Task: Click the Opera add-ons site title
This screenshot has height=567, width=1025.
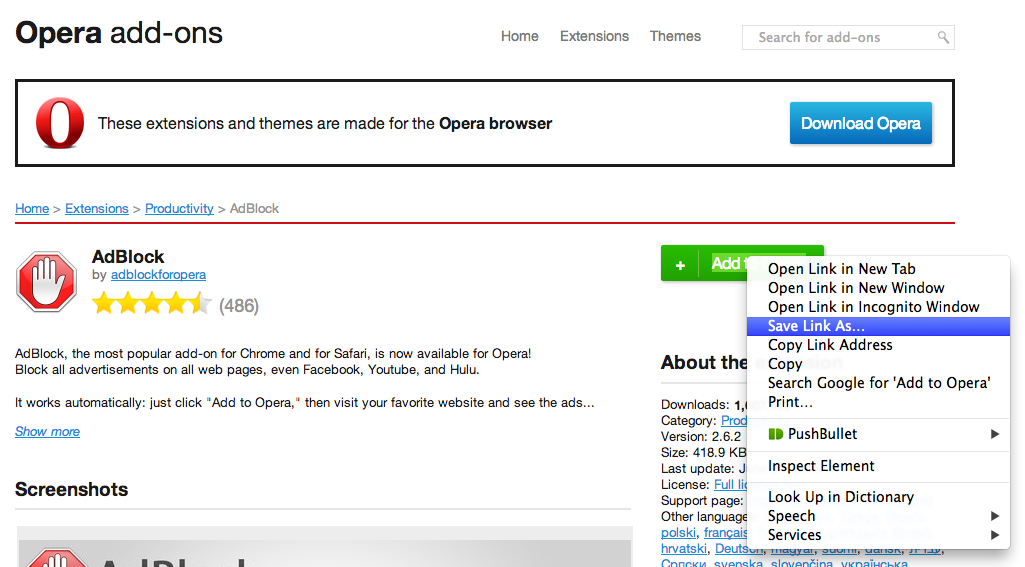Action: click(x=119, y=33)
